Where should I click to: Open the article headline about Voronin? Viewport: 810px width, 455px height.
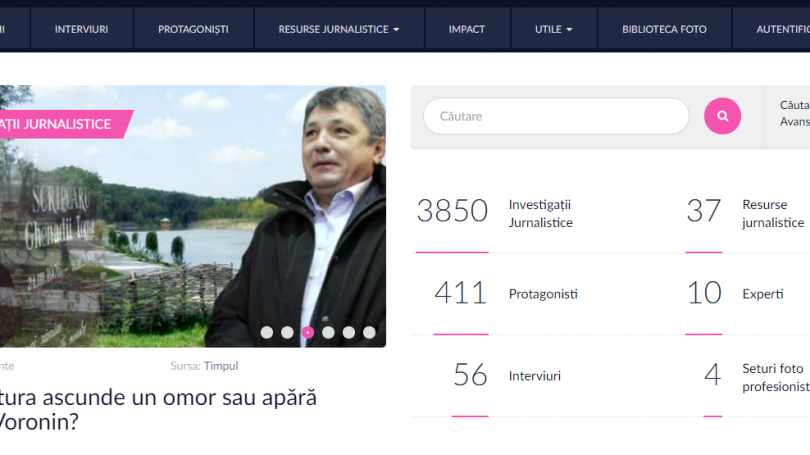(158, 410)
